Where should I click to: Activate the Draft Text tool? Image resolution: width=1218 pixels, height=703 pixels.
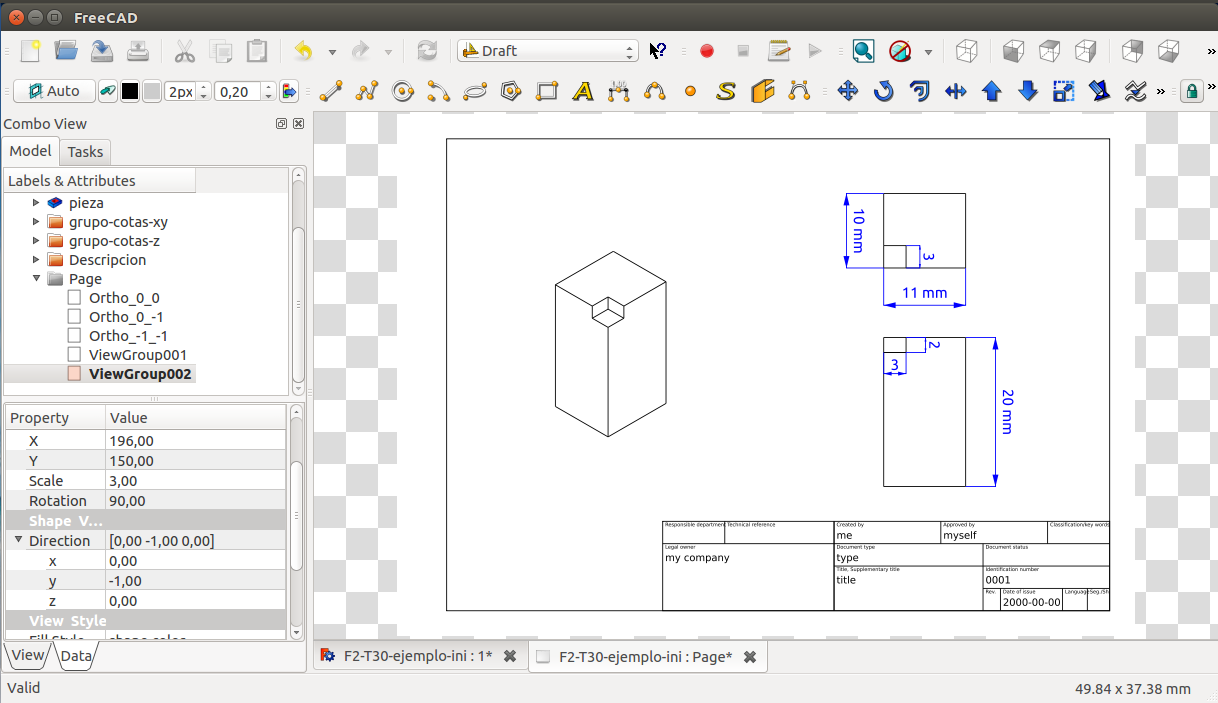pos(583,92)
